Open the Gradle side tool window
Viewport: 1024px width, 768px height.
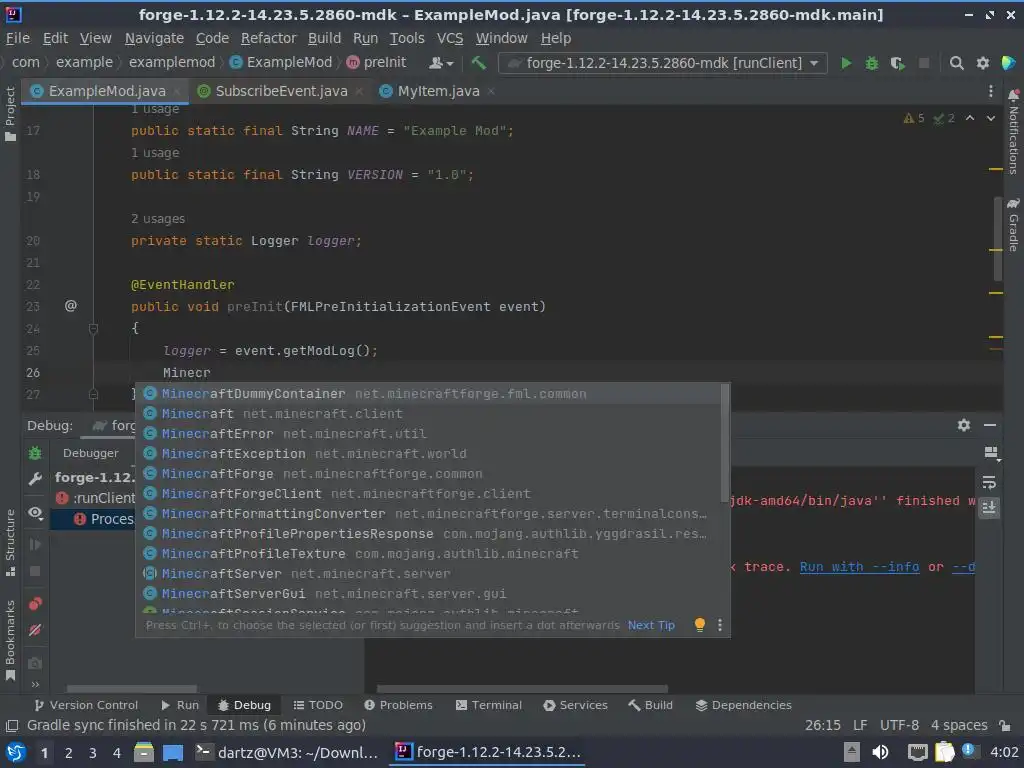(x=1014, y=224)
